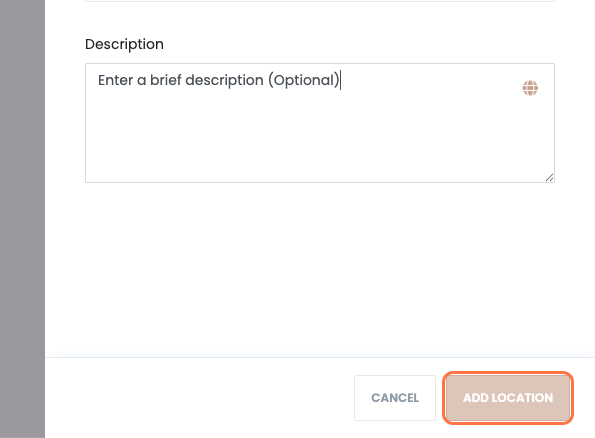
Task: Click the resize grip of the Description textarea
Action: [x=549, y=178]
